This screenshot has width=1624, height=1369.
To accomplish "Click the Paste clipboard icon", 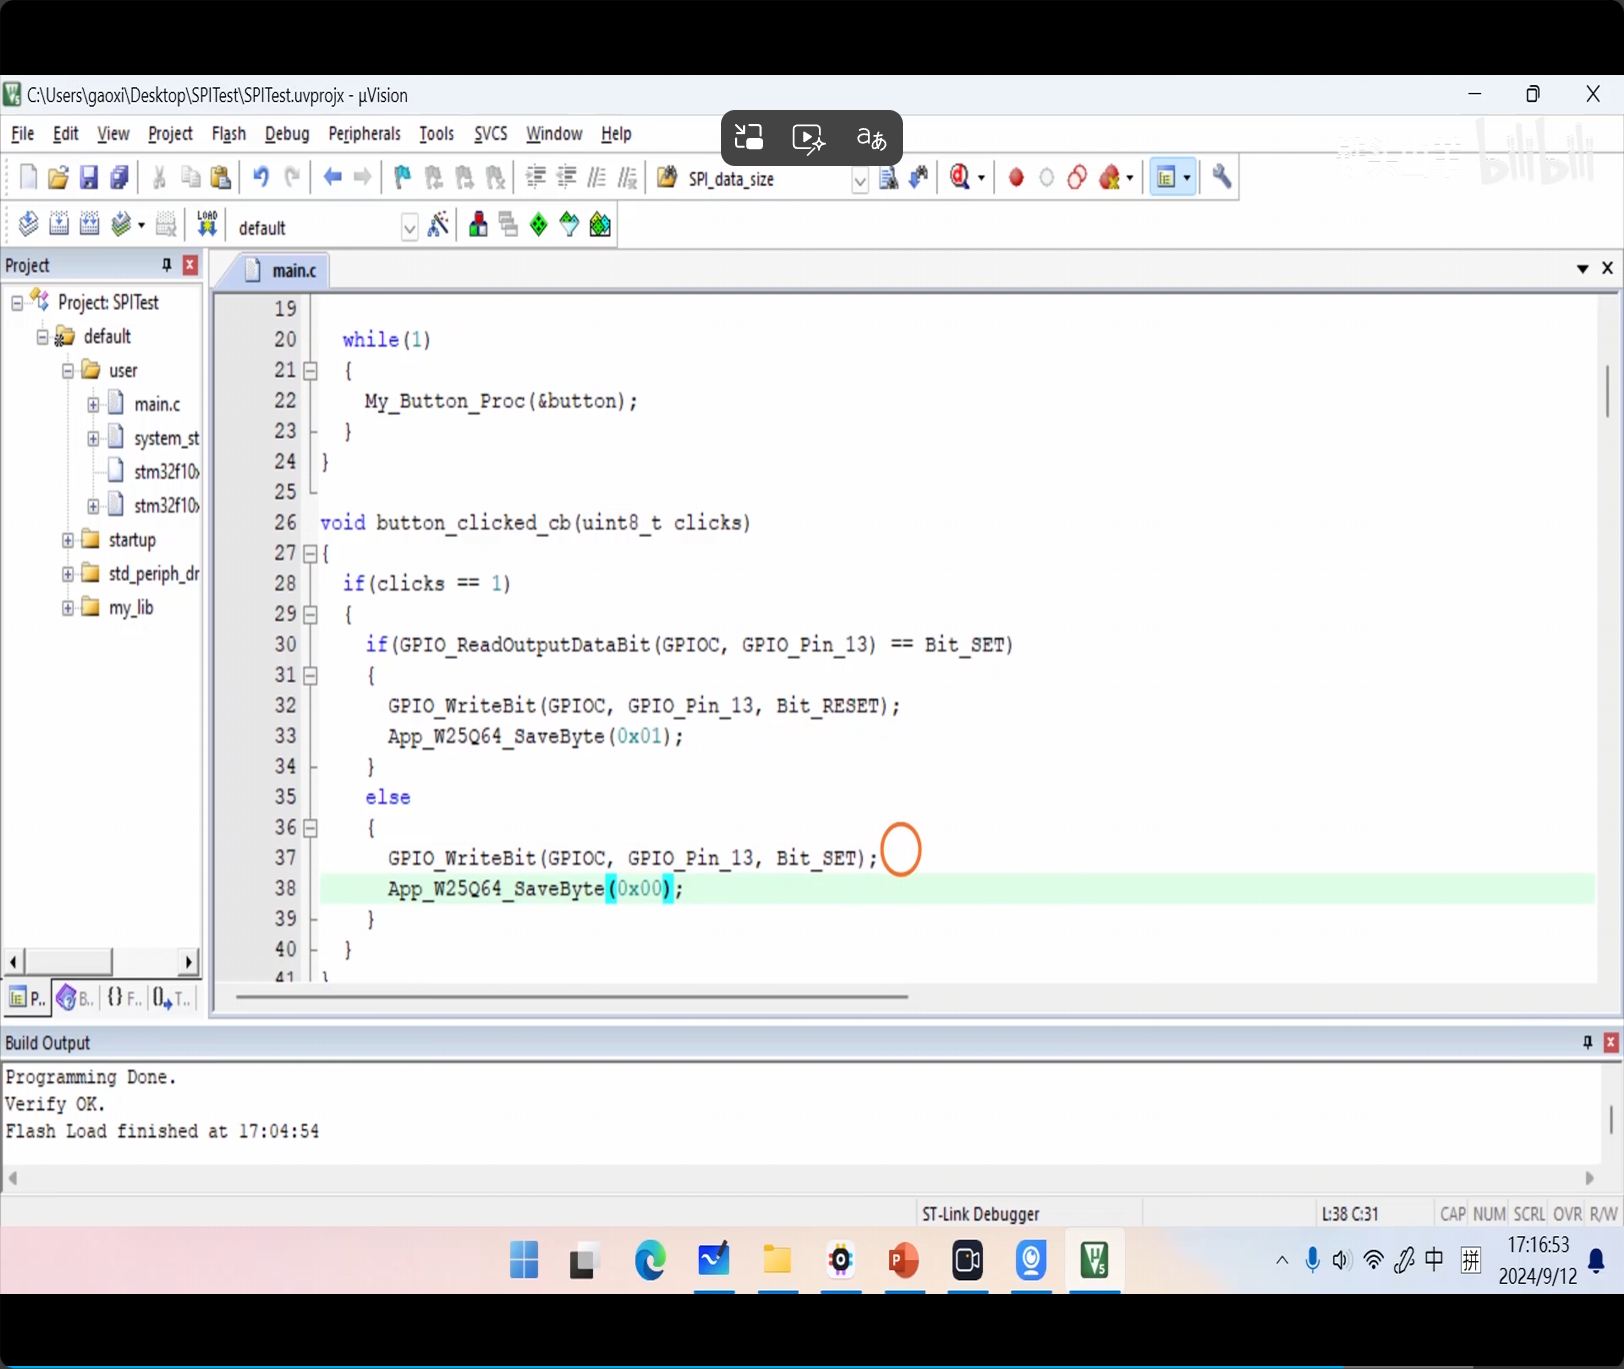I will [x=221, y=178].
